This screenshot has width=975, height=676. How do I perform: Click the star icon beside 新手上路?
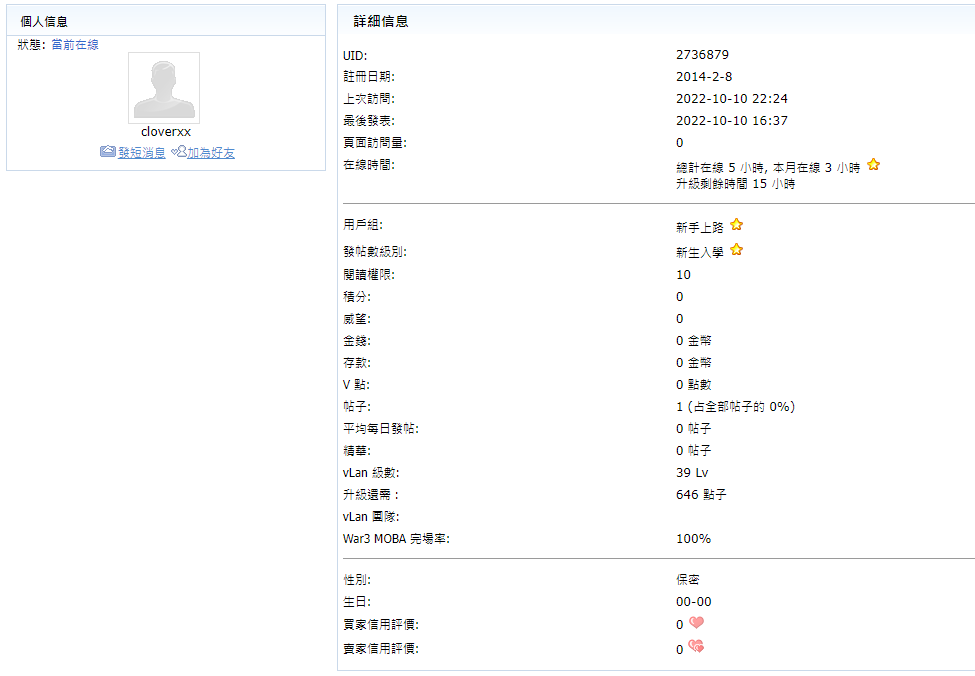(x=737, y=225)
